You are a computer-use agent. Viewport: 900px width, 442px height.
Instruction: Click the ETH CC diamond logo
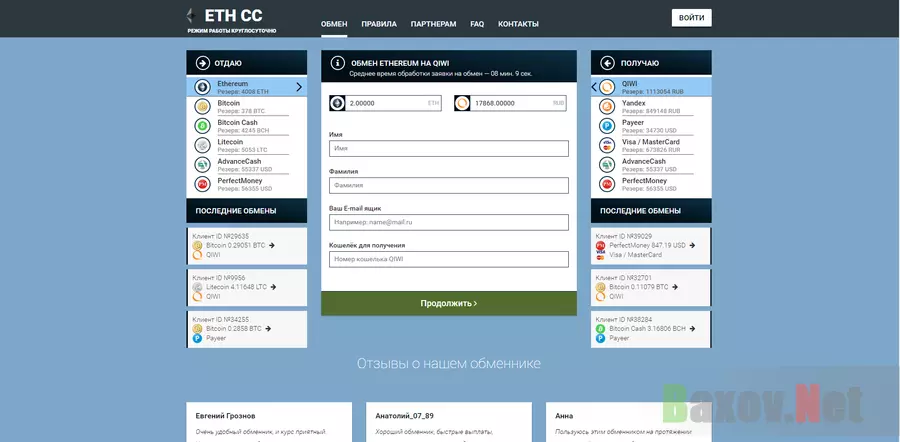(191, 15)
